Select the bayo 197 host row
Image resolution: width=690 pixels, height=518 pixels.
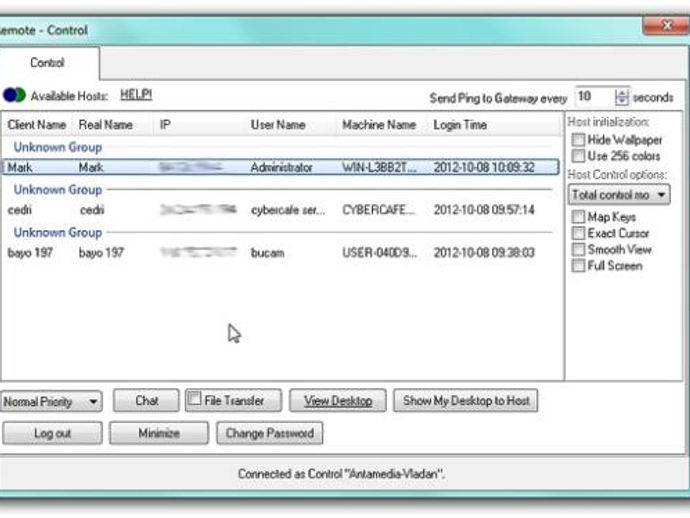(x=280, y=253)
